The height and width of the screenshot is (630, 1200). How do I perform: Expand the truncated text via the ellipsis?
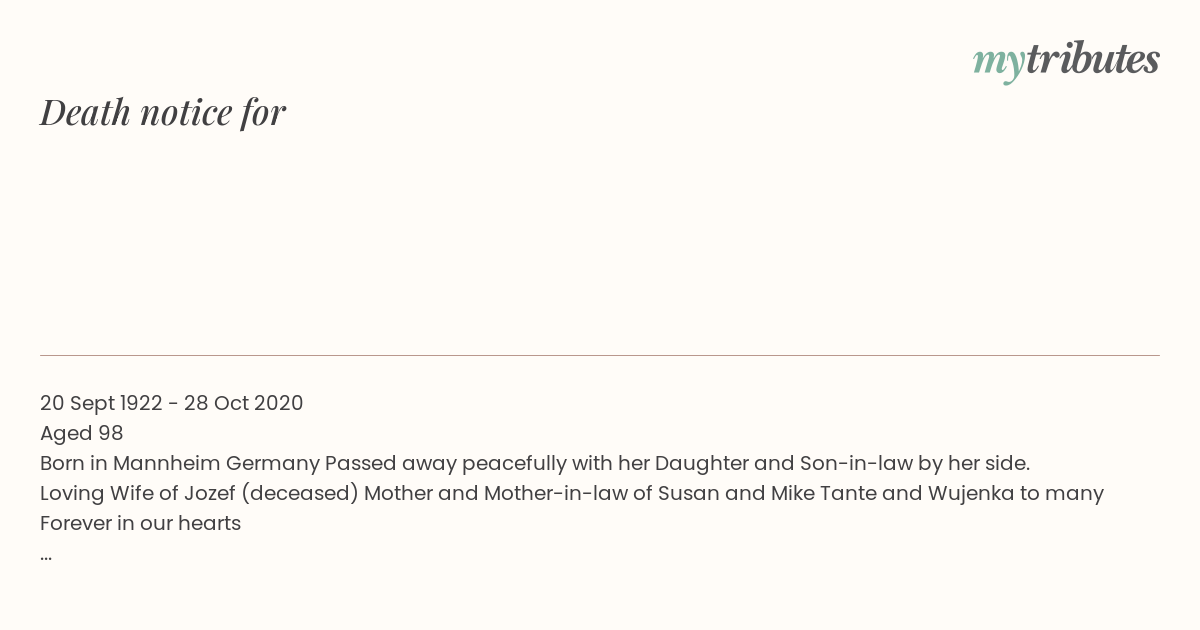click(46, 556)
